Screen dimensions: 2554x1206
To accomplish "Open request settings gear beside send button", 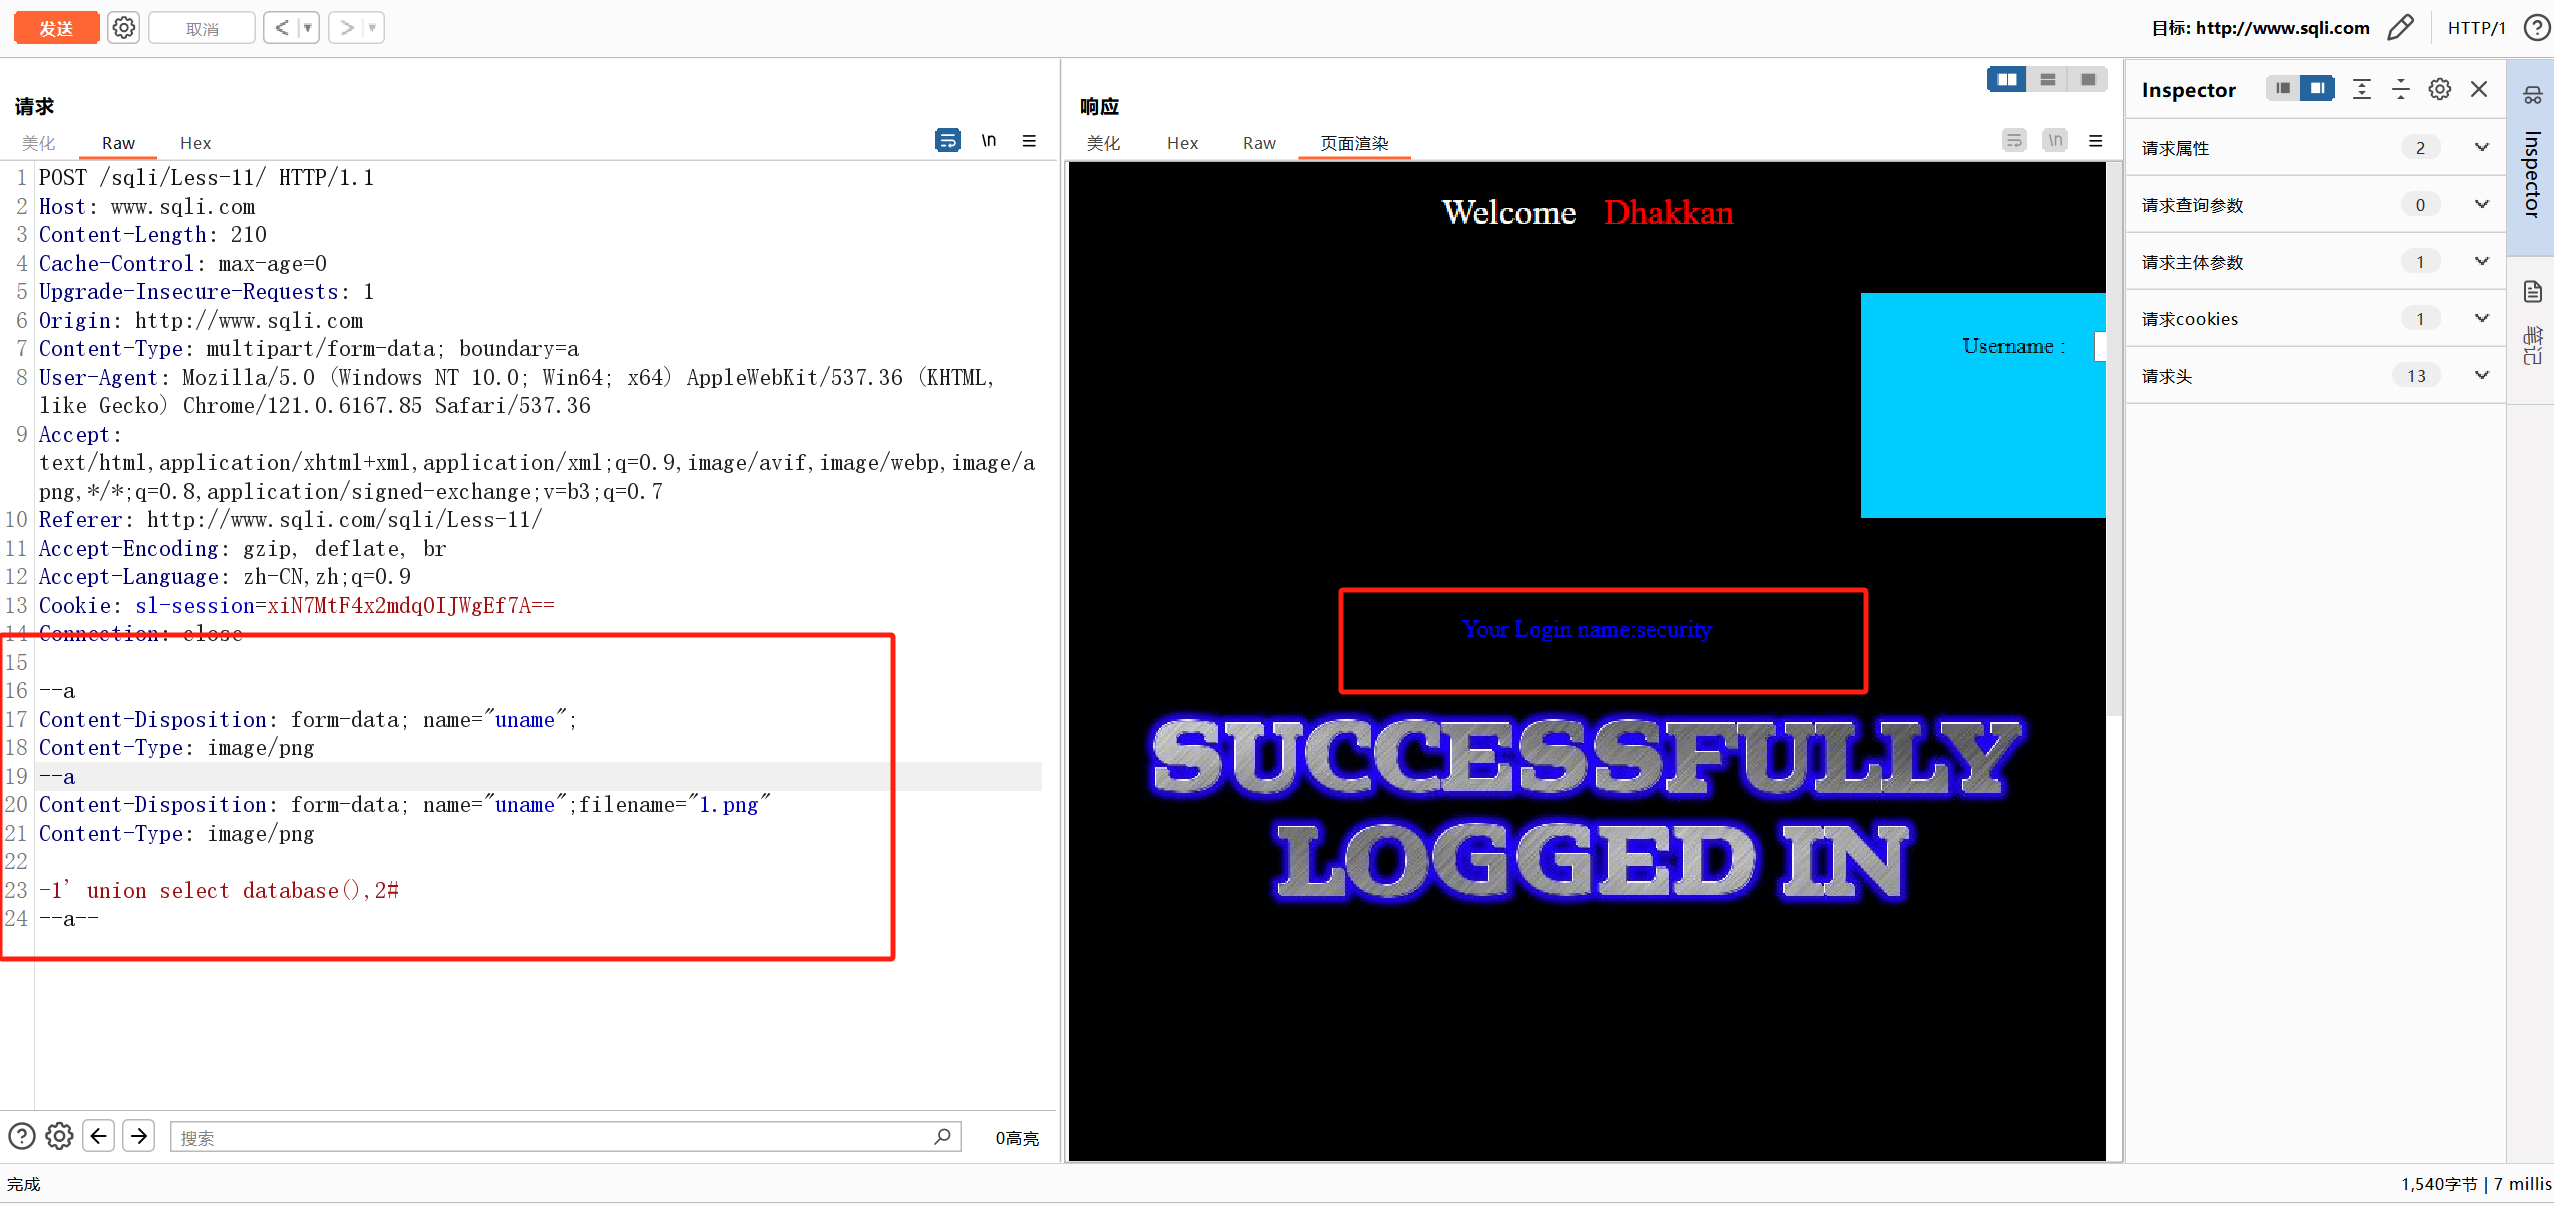I will (x=124, y=28).
